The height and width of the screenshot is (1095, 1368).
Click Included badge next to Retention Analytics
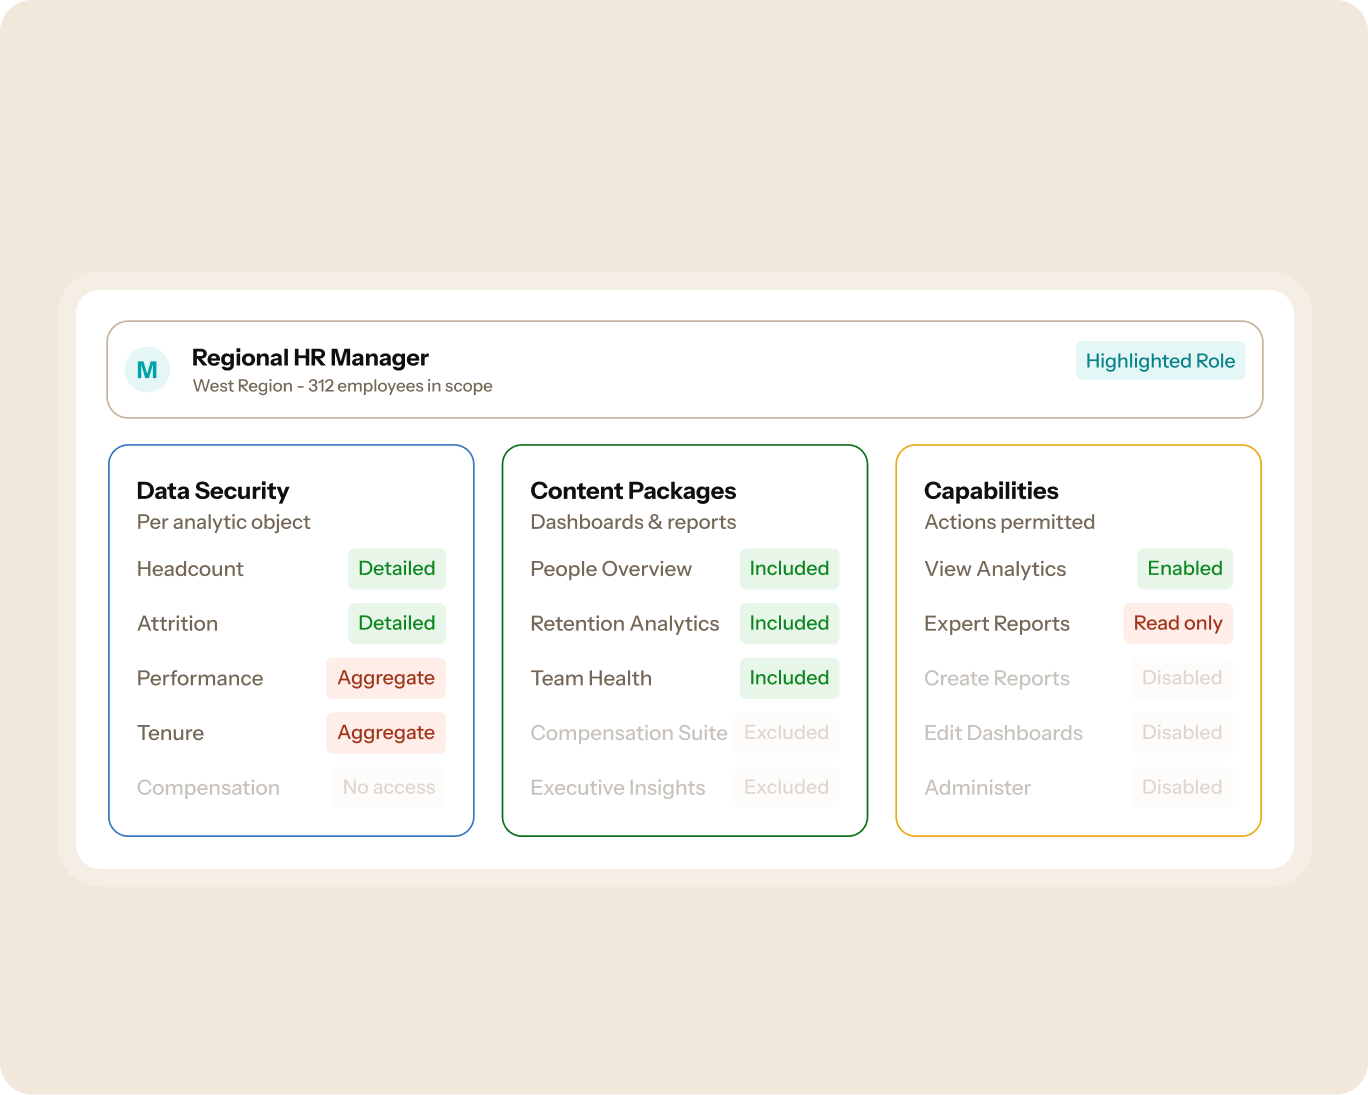789,624
